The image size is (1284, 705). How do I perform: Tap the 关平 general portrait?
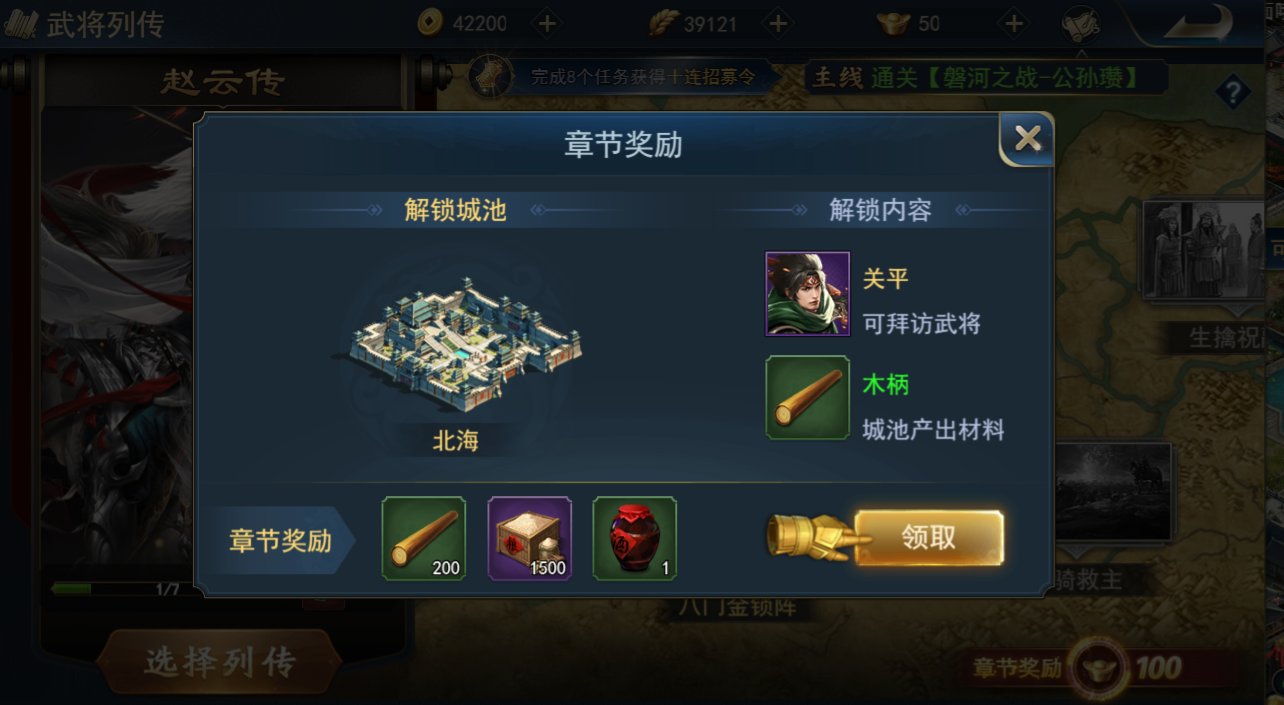click(x=807, y=294)
